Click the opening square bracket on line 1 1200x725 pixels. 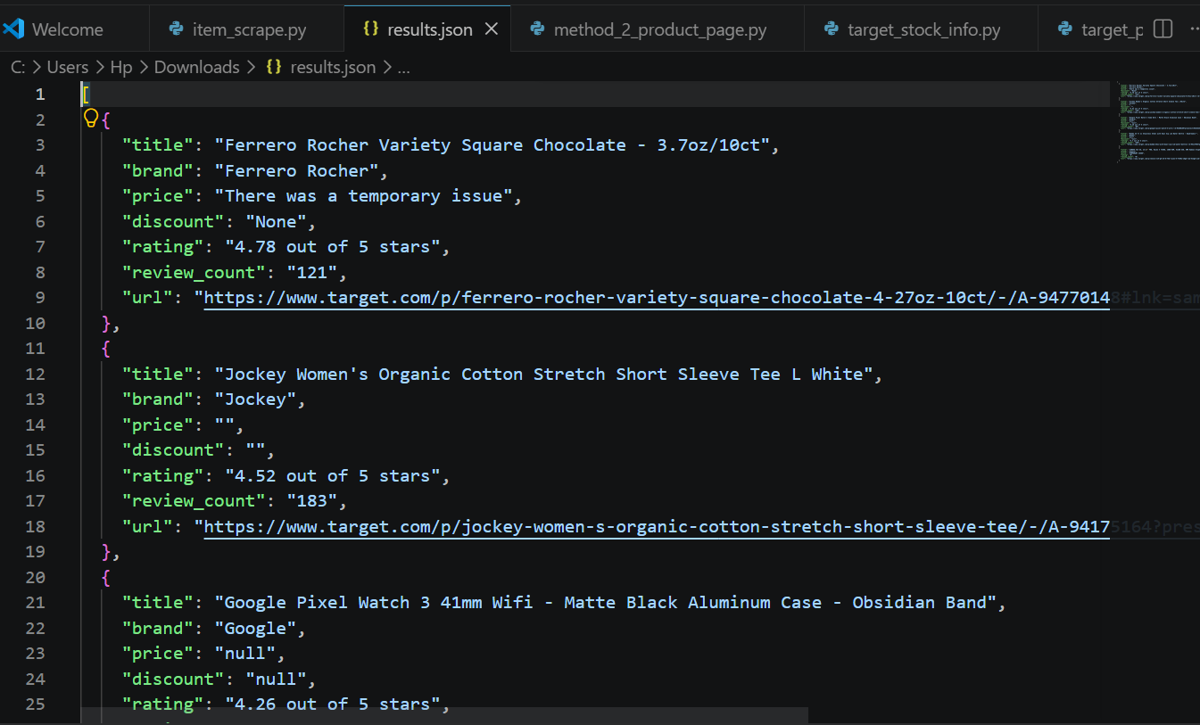tap(87, 94)
